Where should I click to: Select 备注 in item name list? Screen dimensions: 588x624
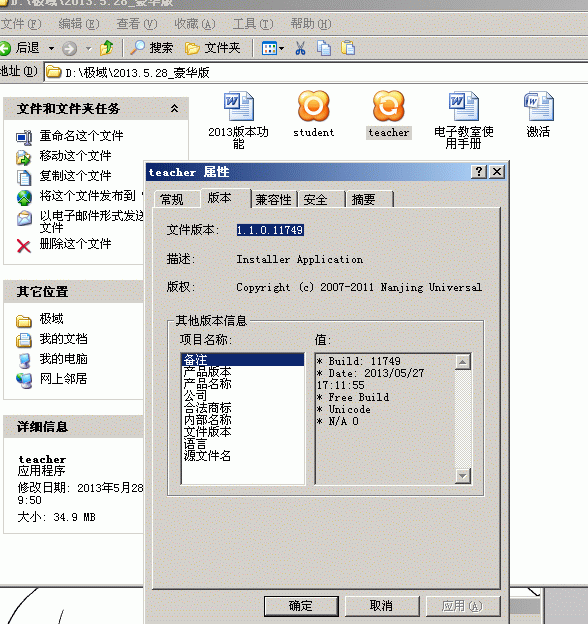[x=242, y=360]
